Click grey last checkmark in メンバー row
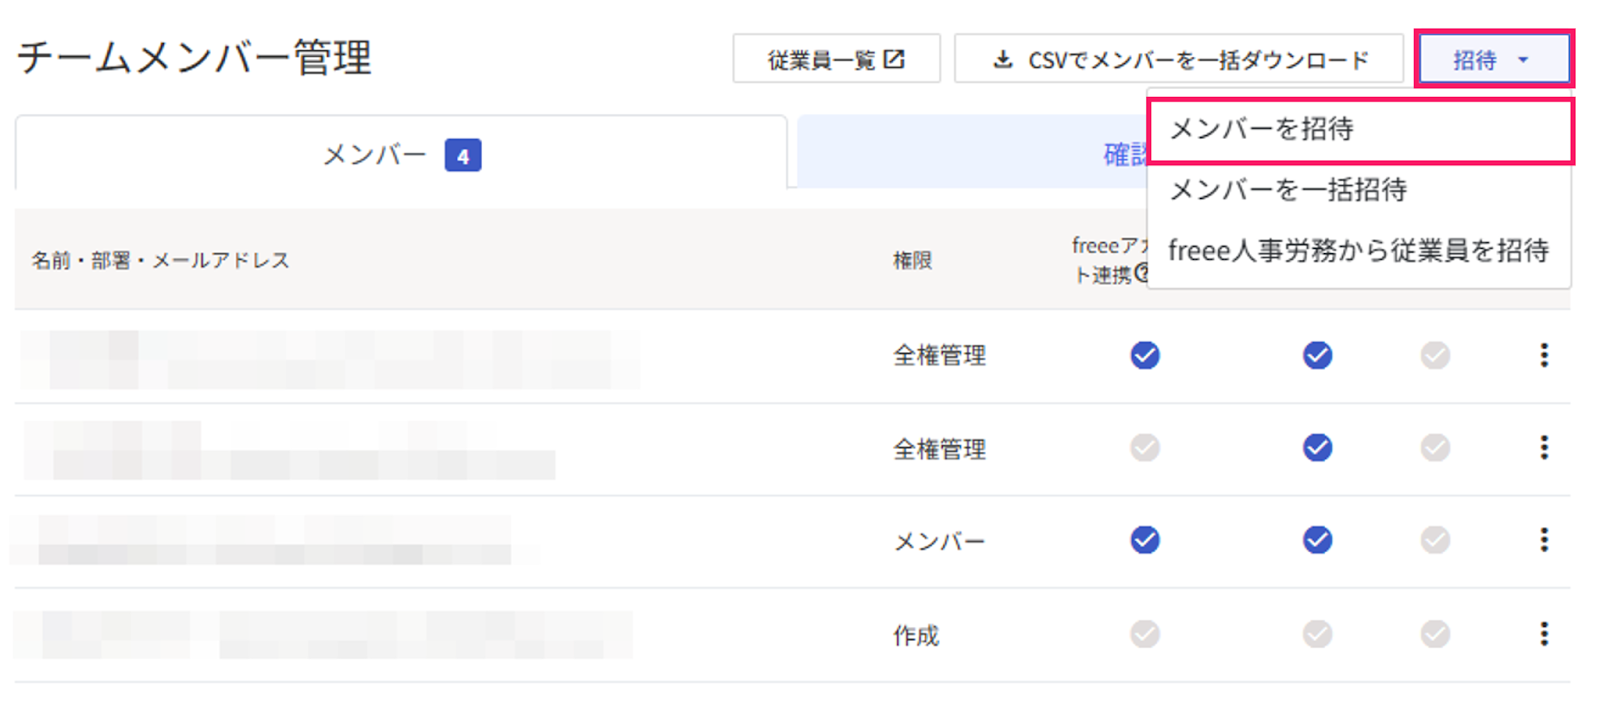Image resolution: width=1600 pixels, height=705 pixels. click(x=1435, y=540)
